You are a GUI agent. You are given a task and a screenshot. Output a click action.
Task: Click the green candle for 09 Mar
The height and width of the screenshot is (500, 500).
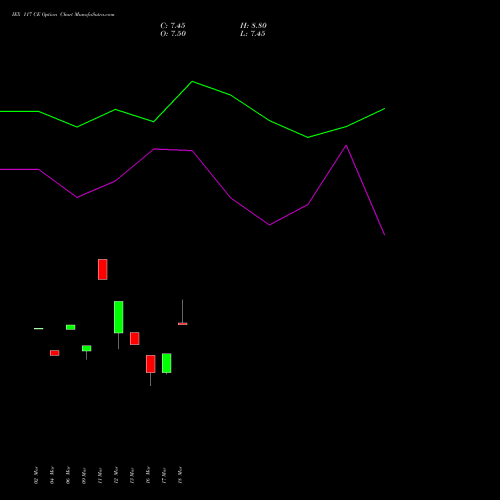87,348
